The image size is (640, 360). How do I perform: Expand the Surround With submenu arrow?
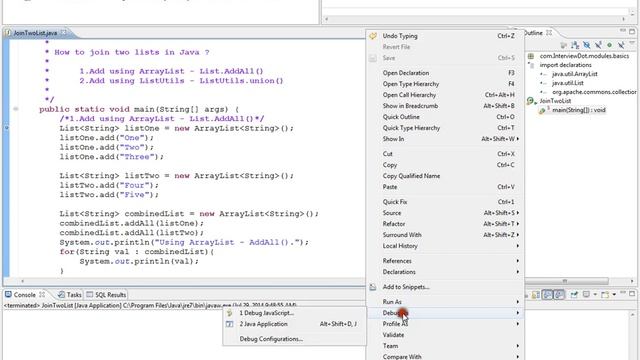point(518,235)
